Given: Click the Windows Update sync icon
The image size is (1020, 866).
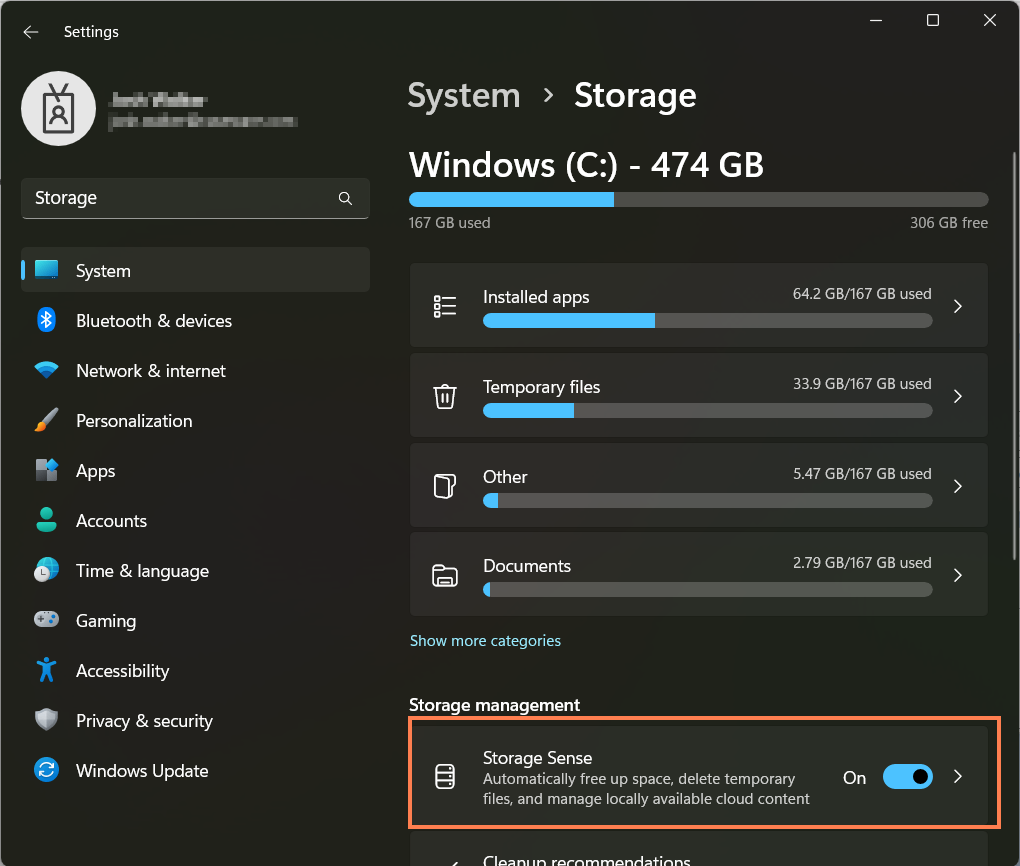Looking at the screenshot, I should tap(46, 770).
